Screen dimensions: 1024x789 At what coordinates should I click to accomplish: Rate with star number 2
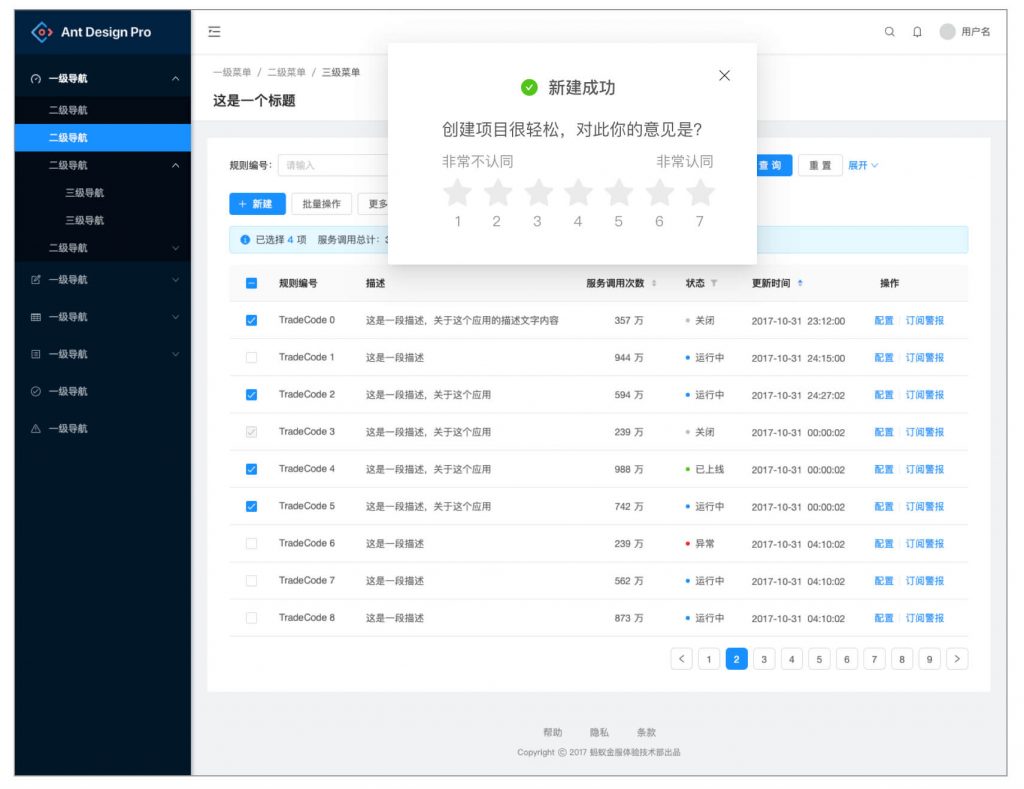498,192
